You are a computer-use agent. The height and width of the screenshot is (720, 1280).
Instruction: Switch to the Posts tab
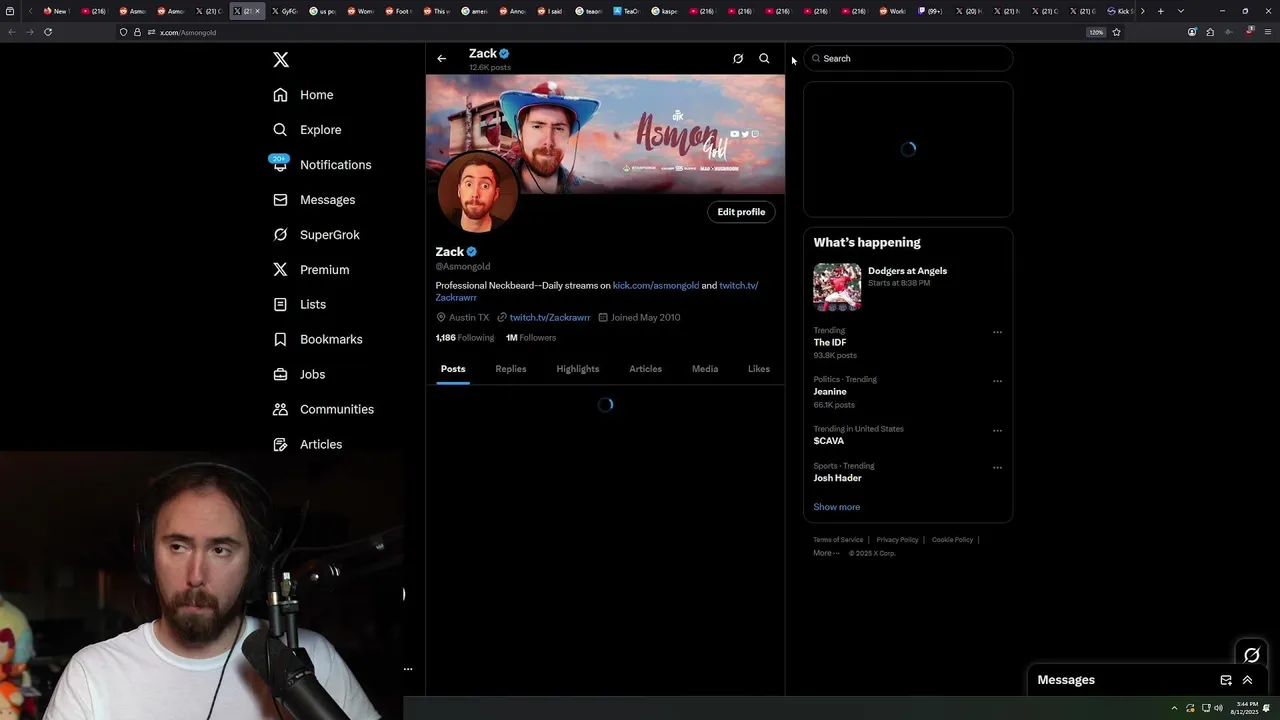point(453,369)
